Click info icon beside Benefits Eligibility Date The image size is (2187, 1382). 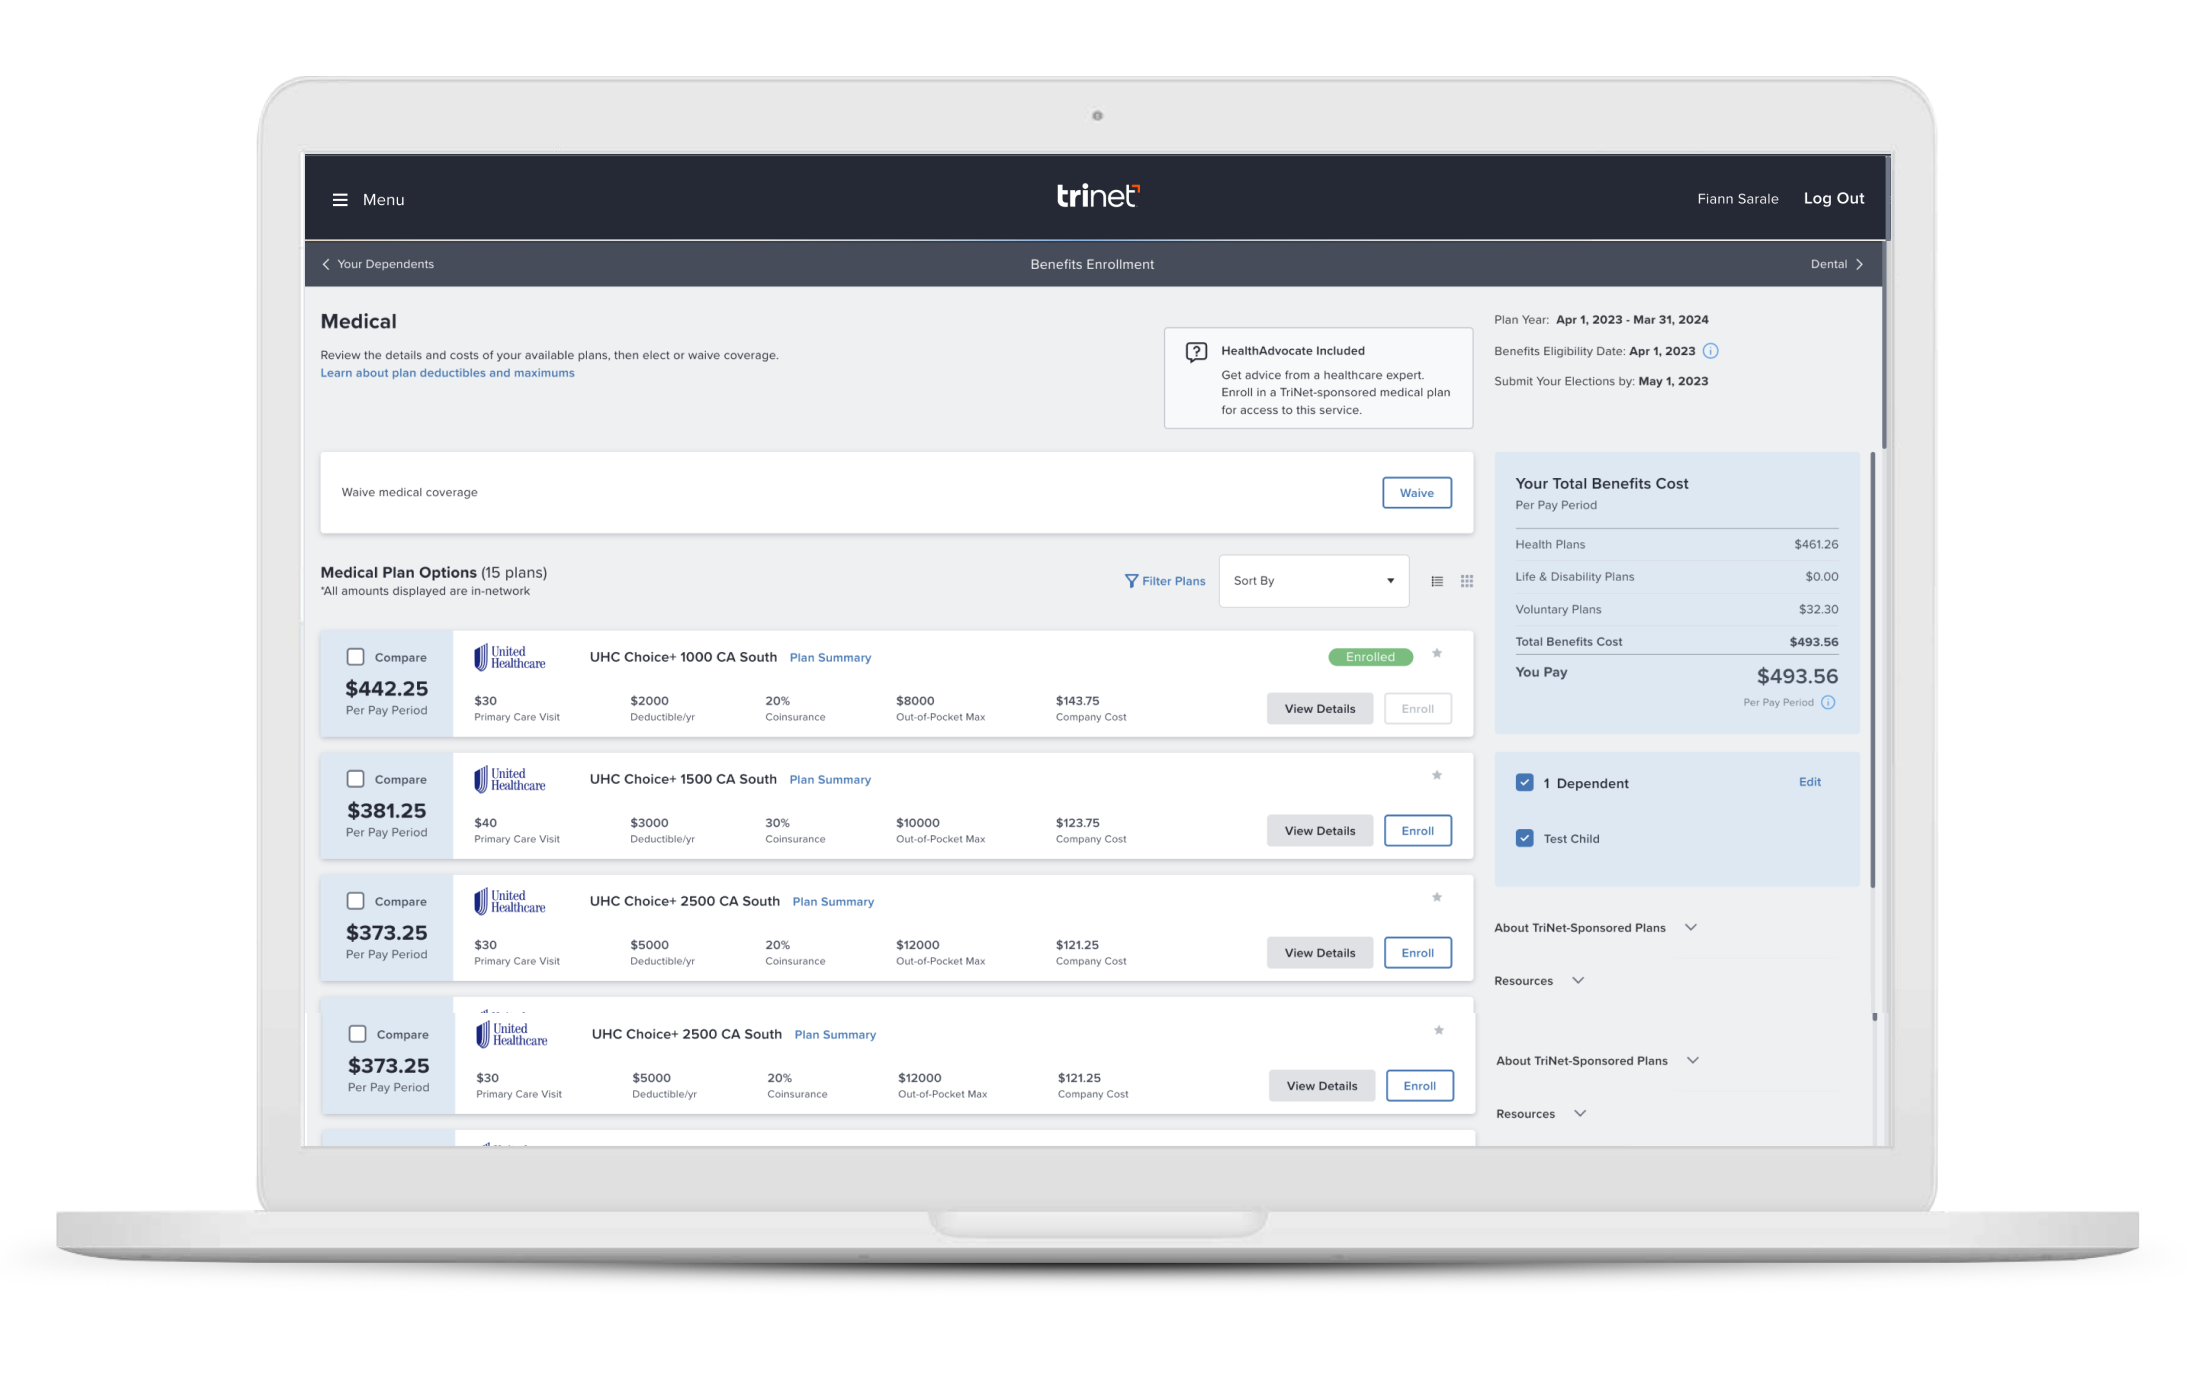click(x=1710, y=351)
